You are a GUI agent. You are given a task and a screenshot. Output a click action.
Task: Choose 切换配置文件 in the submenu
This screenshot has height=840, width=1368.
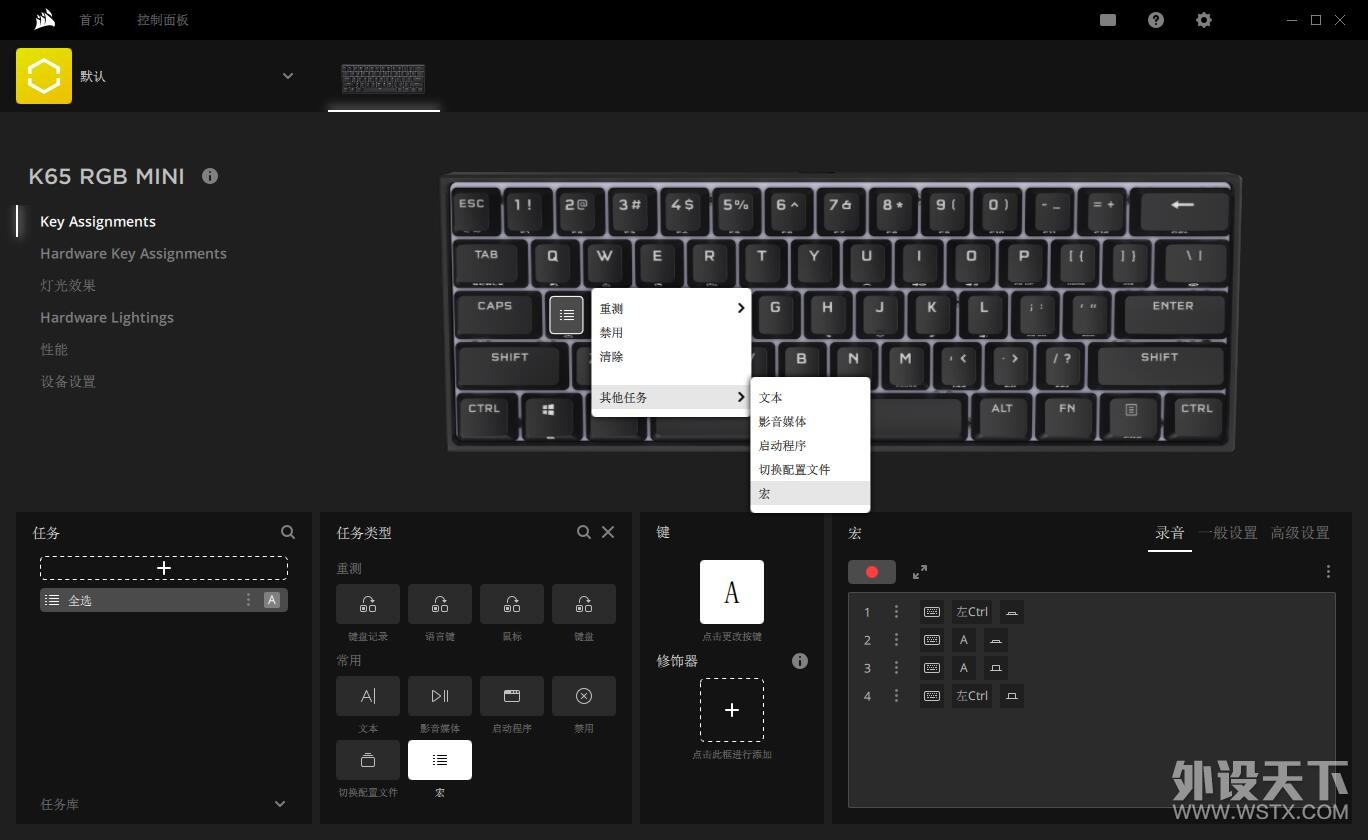click(810, 469)
